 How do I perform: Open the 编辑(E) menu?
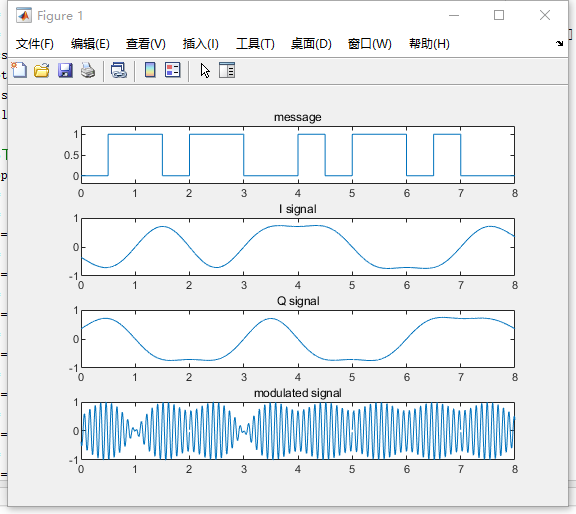pos(90,44)
